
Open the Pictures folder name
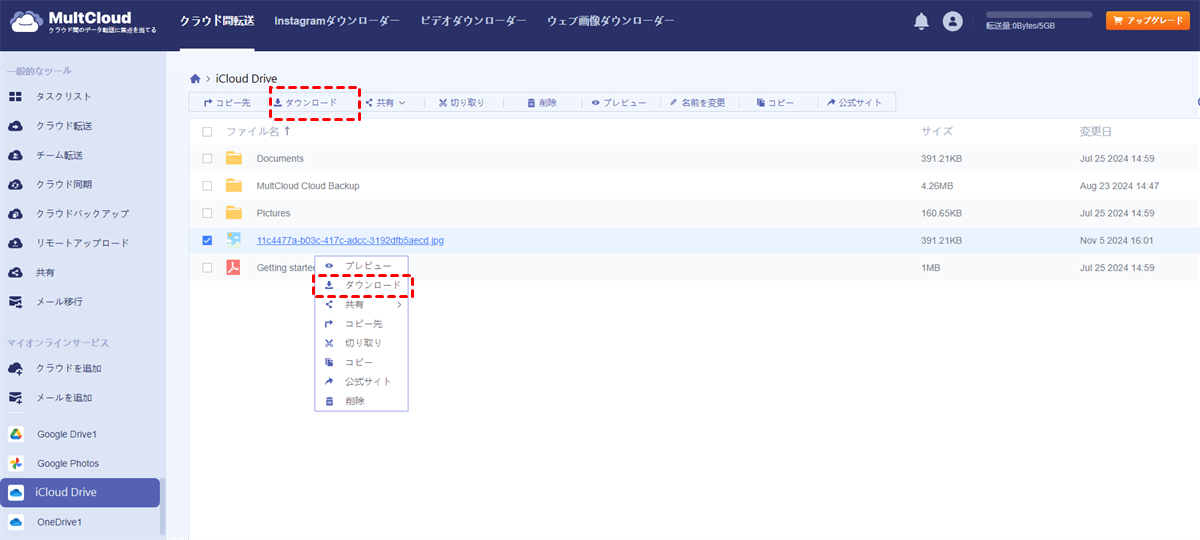[273, 213]
